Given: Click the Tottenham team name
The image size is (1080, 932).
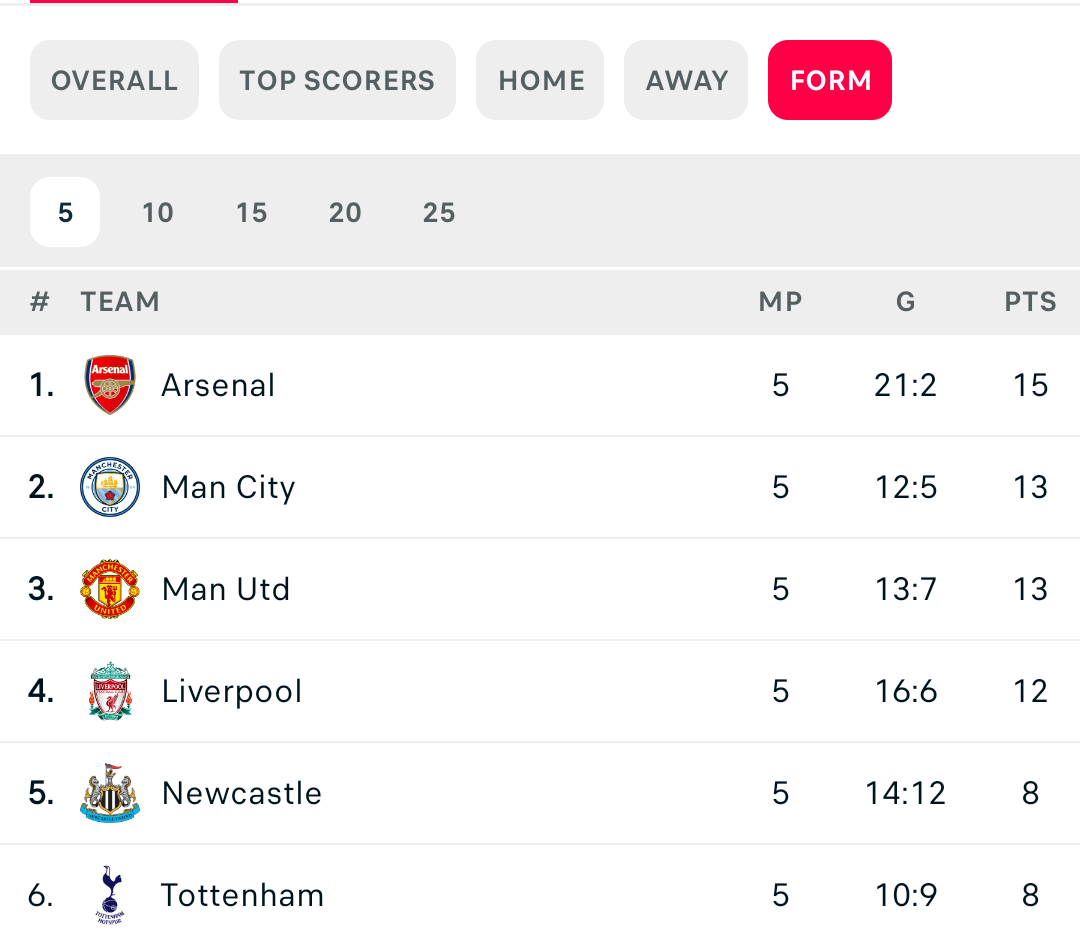Looking at the screenshot, I should (x=242, y=895).
